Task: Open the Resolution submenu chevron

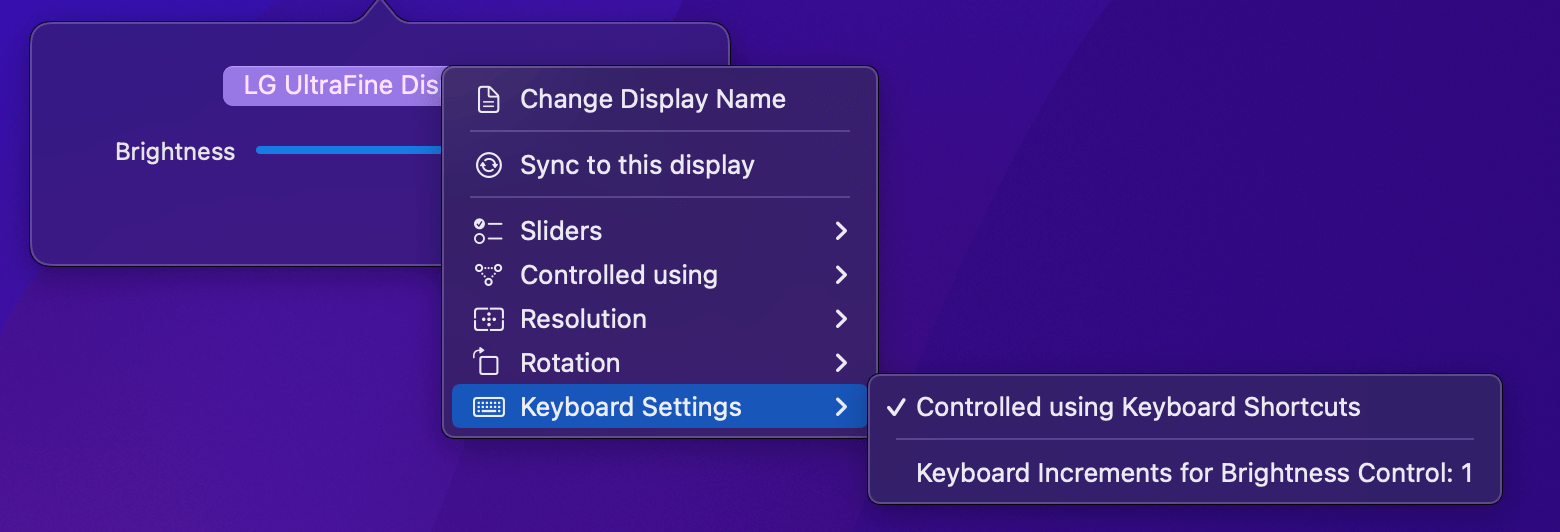Action: (841, 319)
